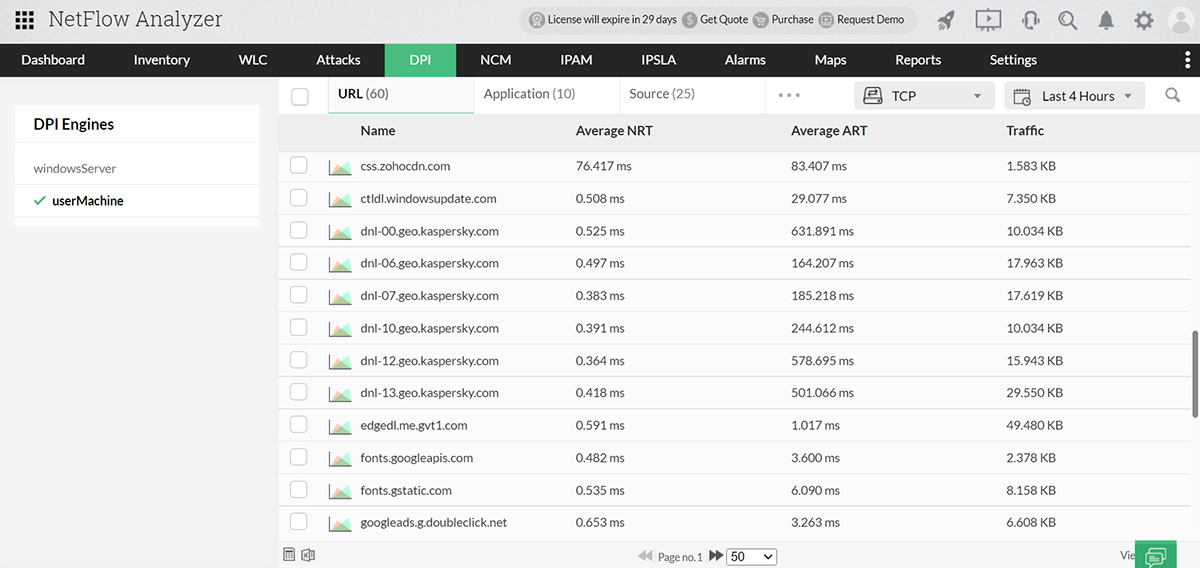Check the googleads.g.doubleclick.net row checkbox

(298, 522)
